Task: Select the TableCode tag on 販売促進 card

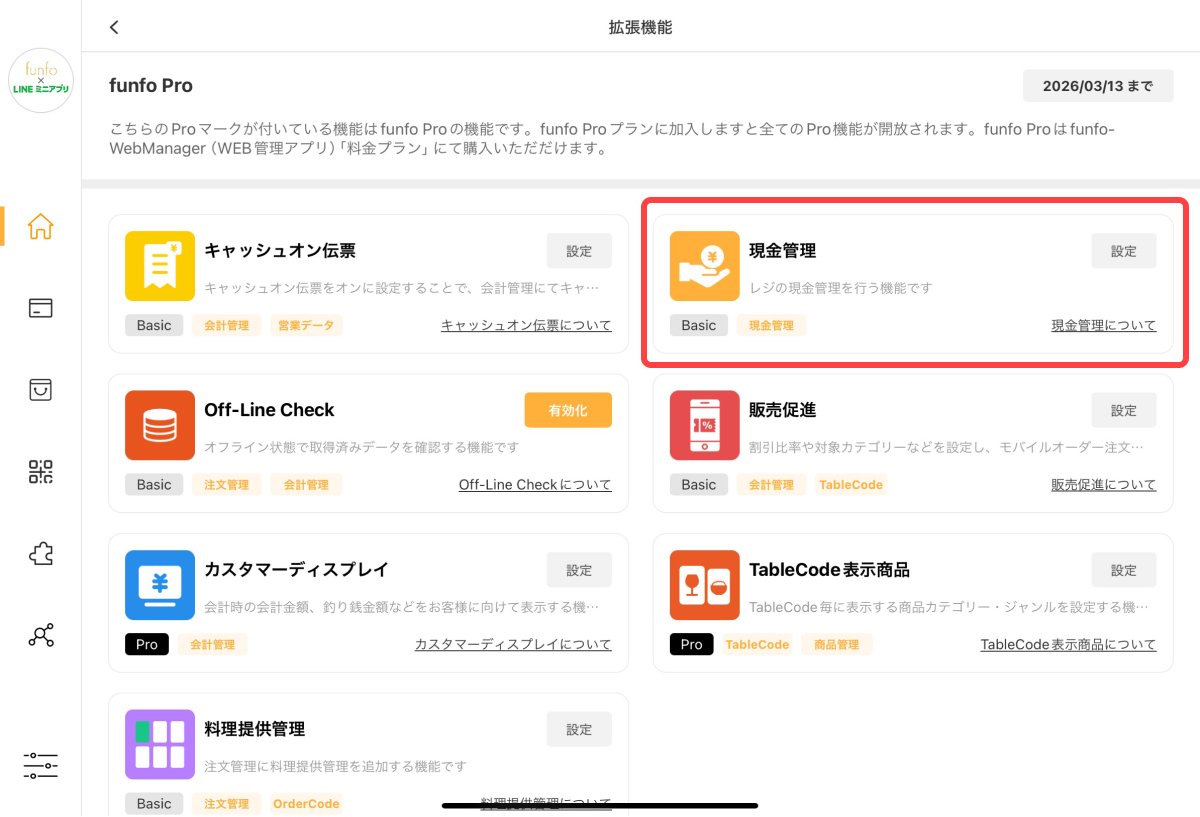Action: point(851,485)
